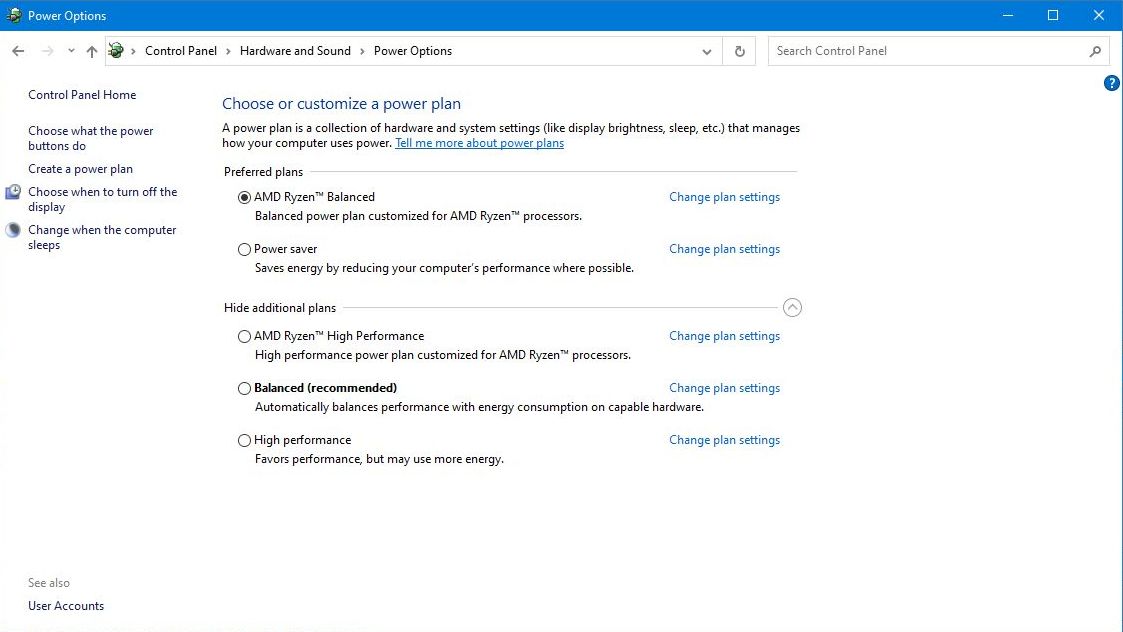Close the Power Options window
1123x632 pixels.
pos(1099,15)
